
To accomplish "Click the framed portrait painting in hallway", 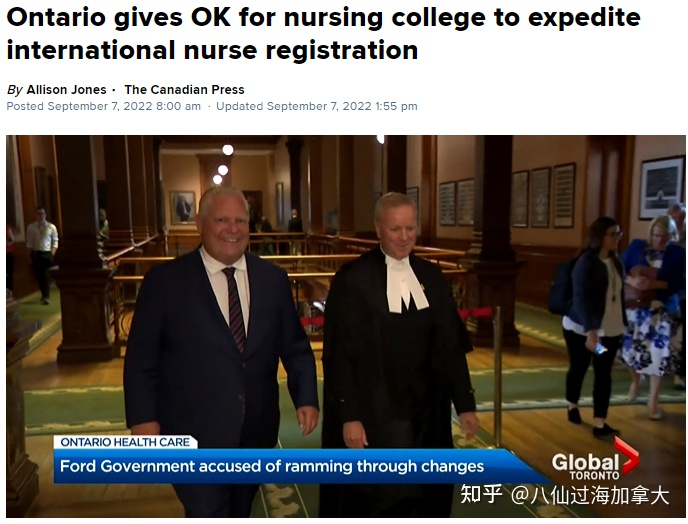I will [183, 207].
